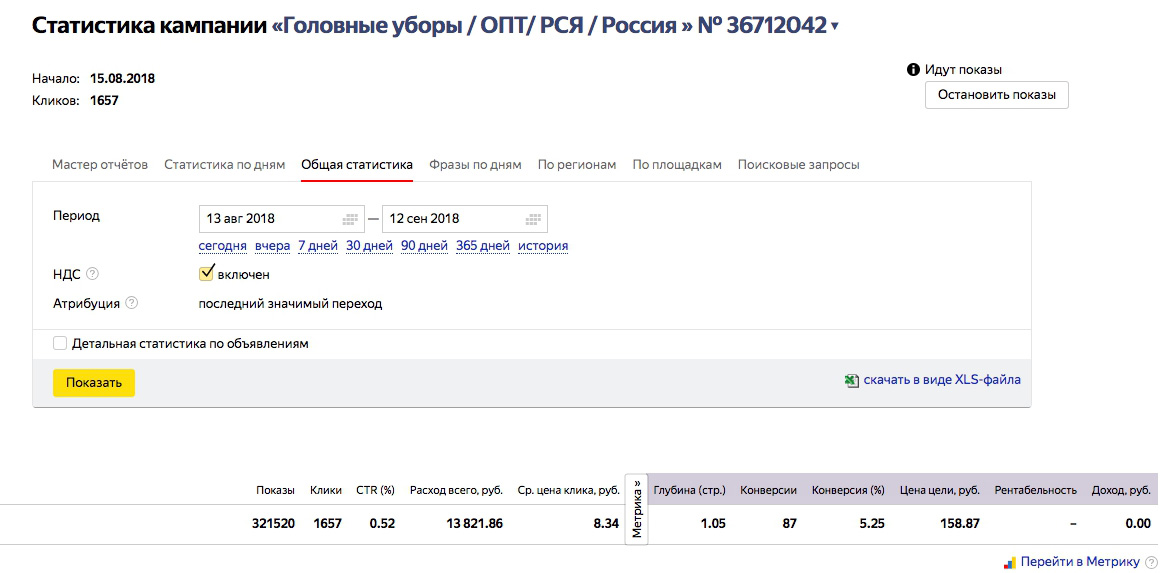Click help icon beside Перейти в Метрику
Viewport: 1172px width, 573px height.
pos(1151,562)
